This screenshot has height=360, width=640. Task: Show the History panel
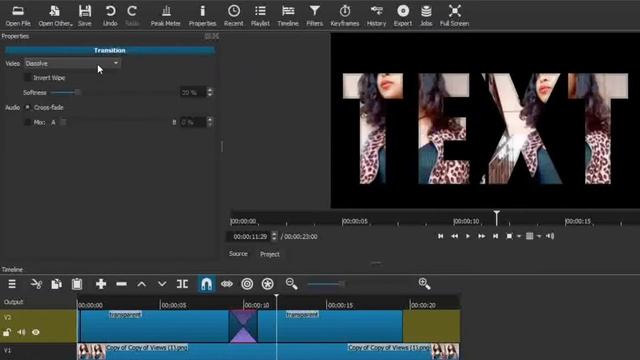(376, 16)
